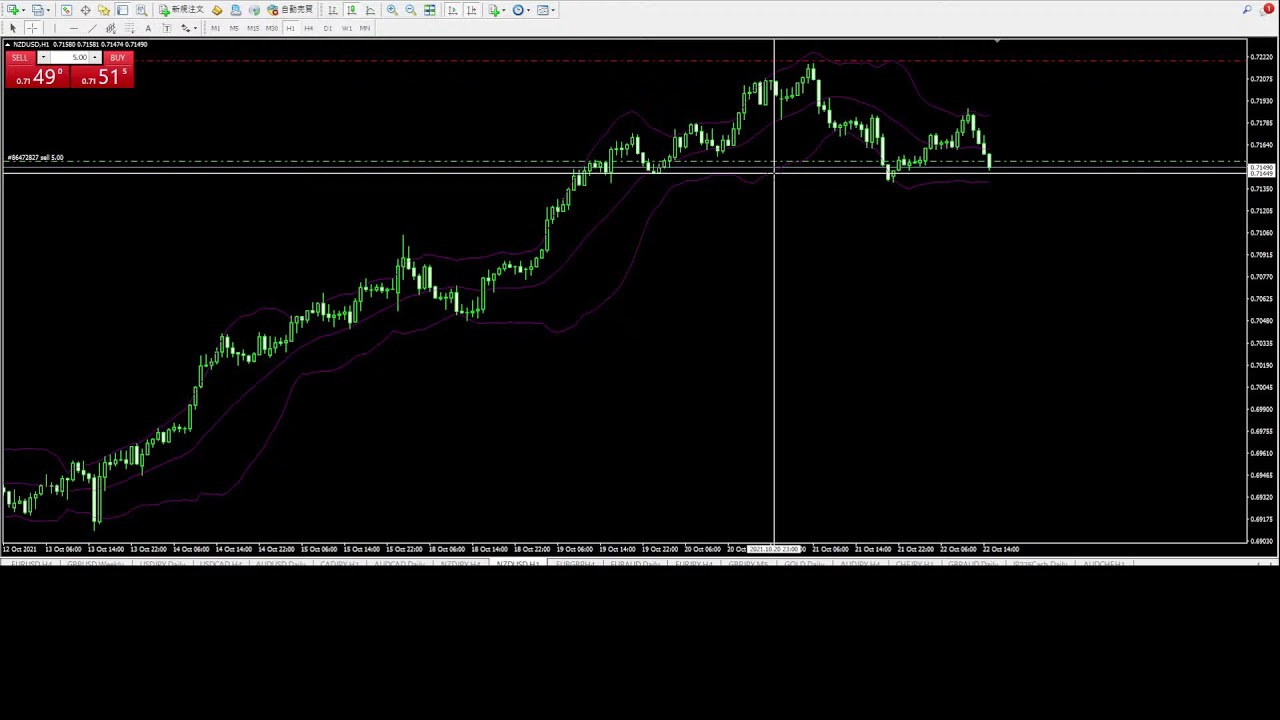The height and width of the screenshot is (720, 1280).
Task: Click the New Order (新規注文) toolbar button
Action: [181, 10]
